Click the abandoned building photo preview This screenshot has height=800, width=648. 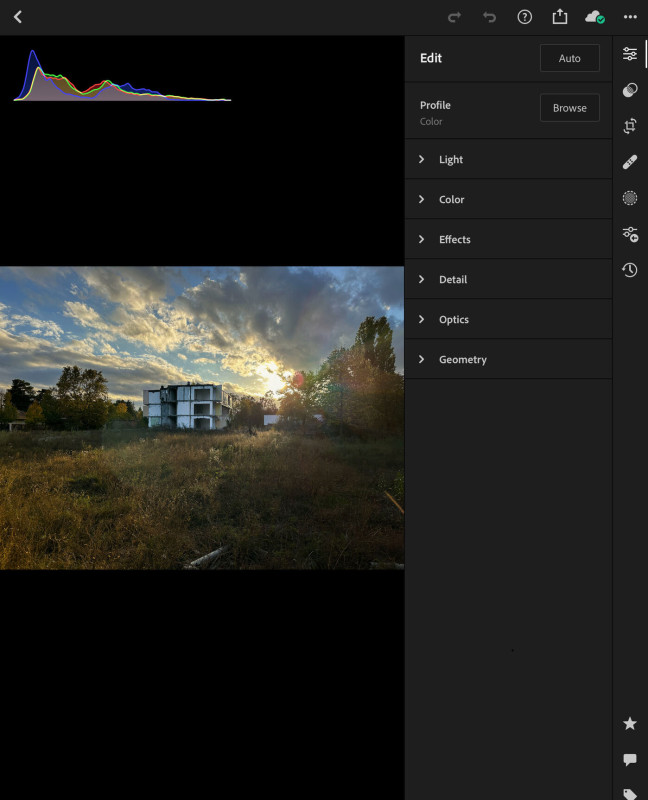click(202, 417)
